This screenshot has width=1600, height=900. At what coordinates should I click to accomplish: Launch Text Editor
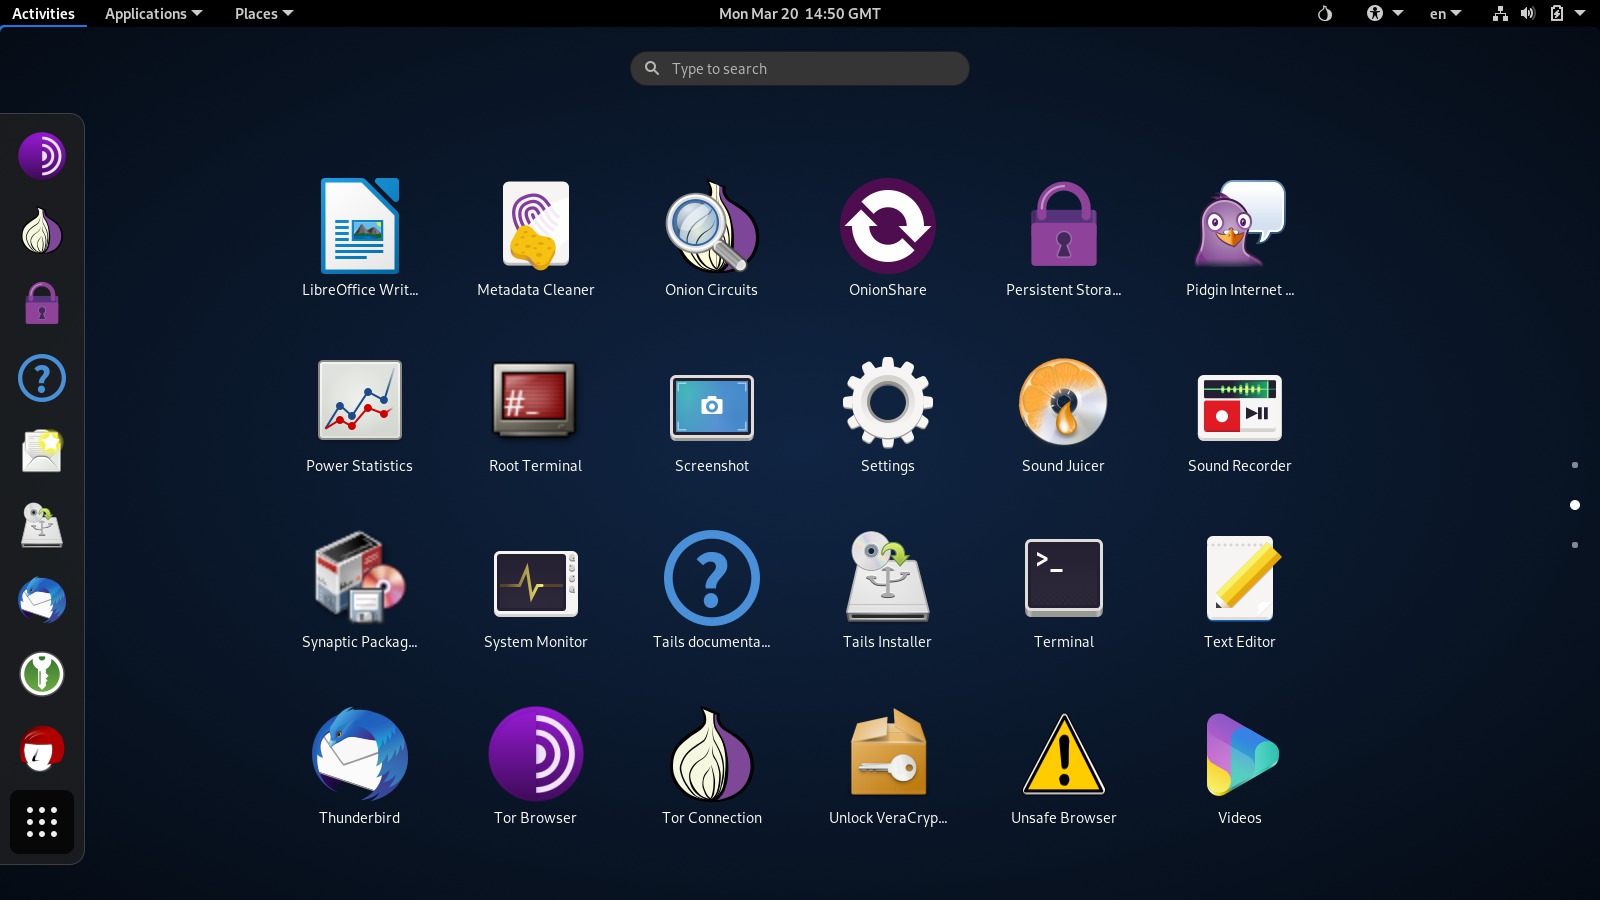click(1240, 590)
